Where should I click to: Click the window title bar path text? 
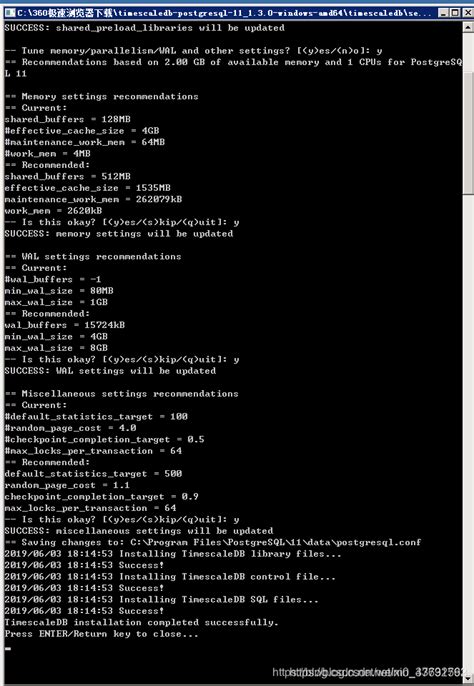point(225,13)
